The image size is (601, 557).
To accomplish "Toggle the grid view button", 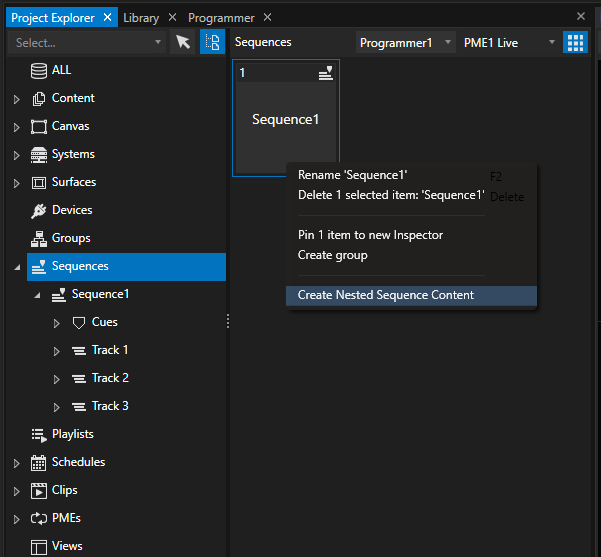I will [x=575, y=42].
